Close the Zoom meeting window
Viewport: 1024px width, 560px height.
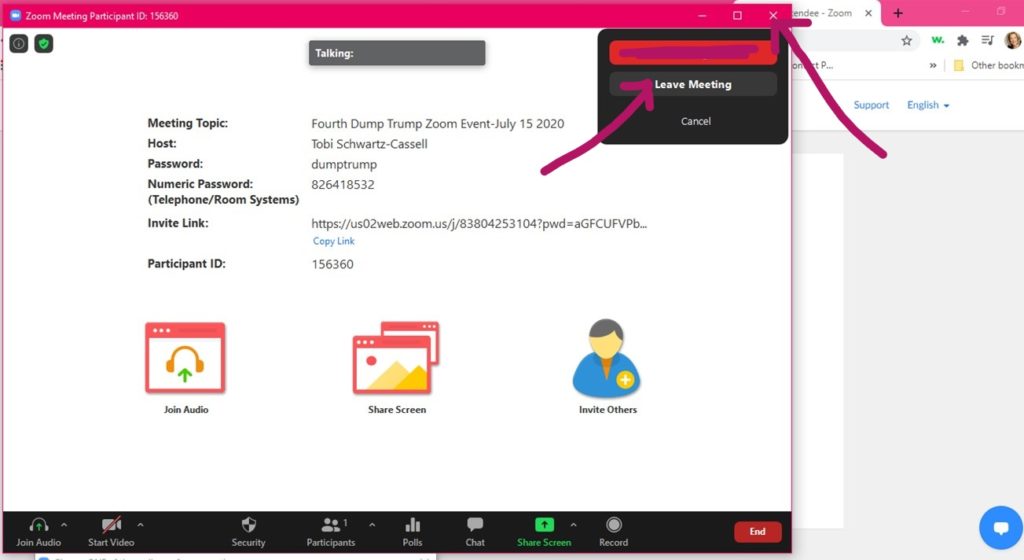click(x=773, y=16)
